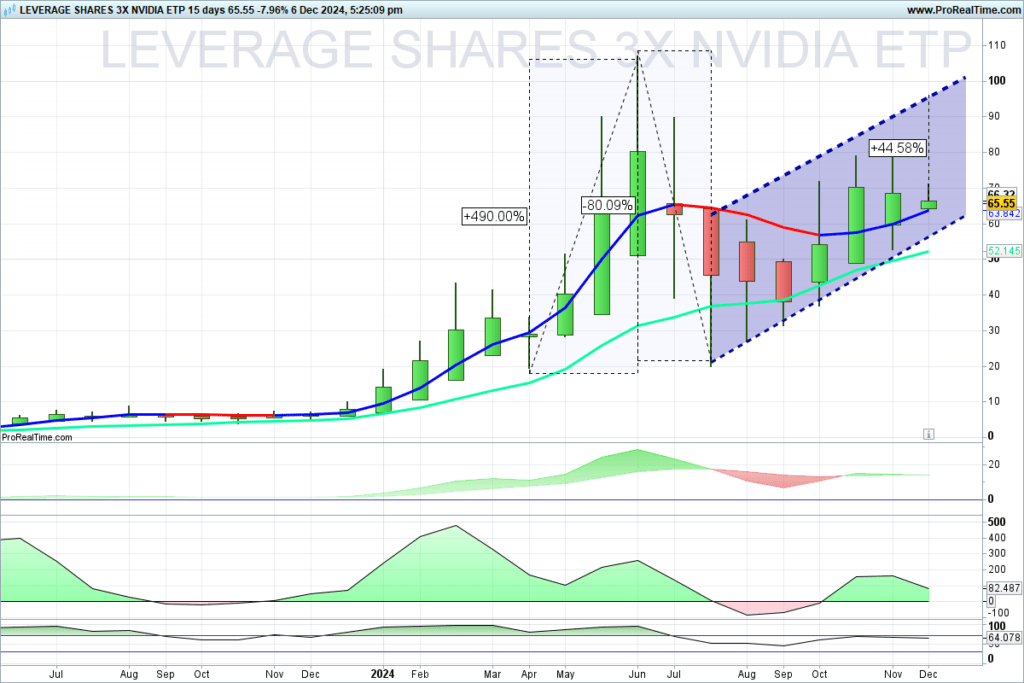Click the 200 level on indicator axis
The width and height of the screenshot is (1024, 683).
997,569
